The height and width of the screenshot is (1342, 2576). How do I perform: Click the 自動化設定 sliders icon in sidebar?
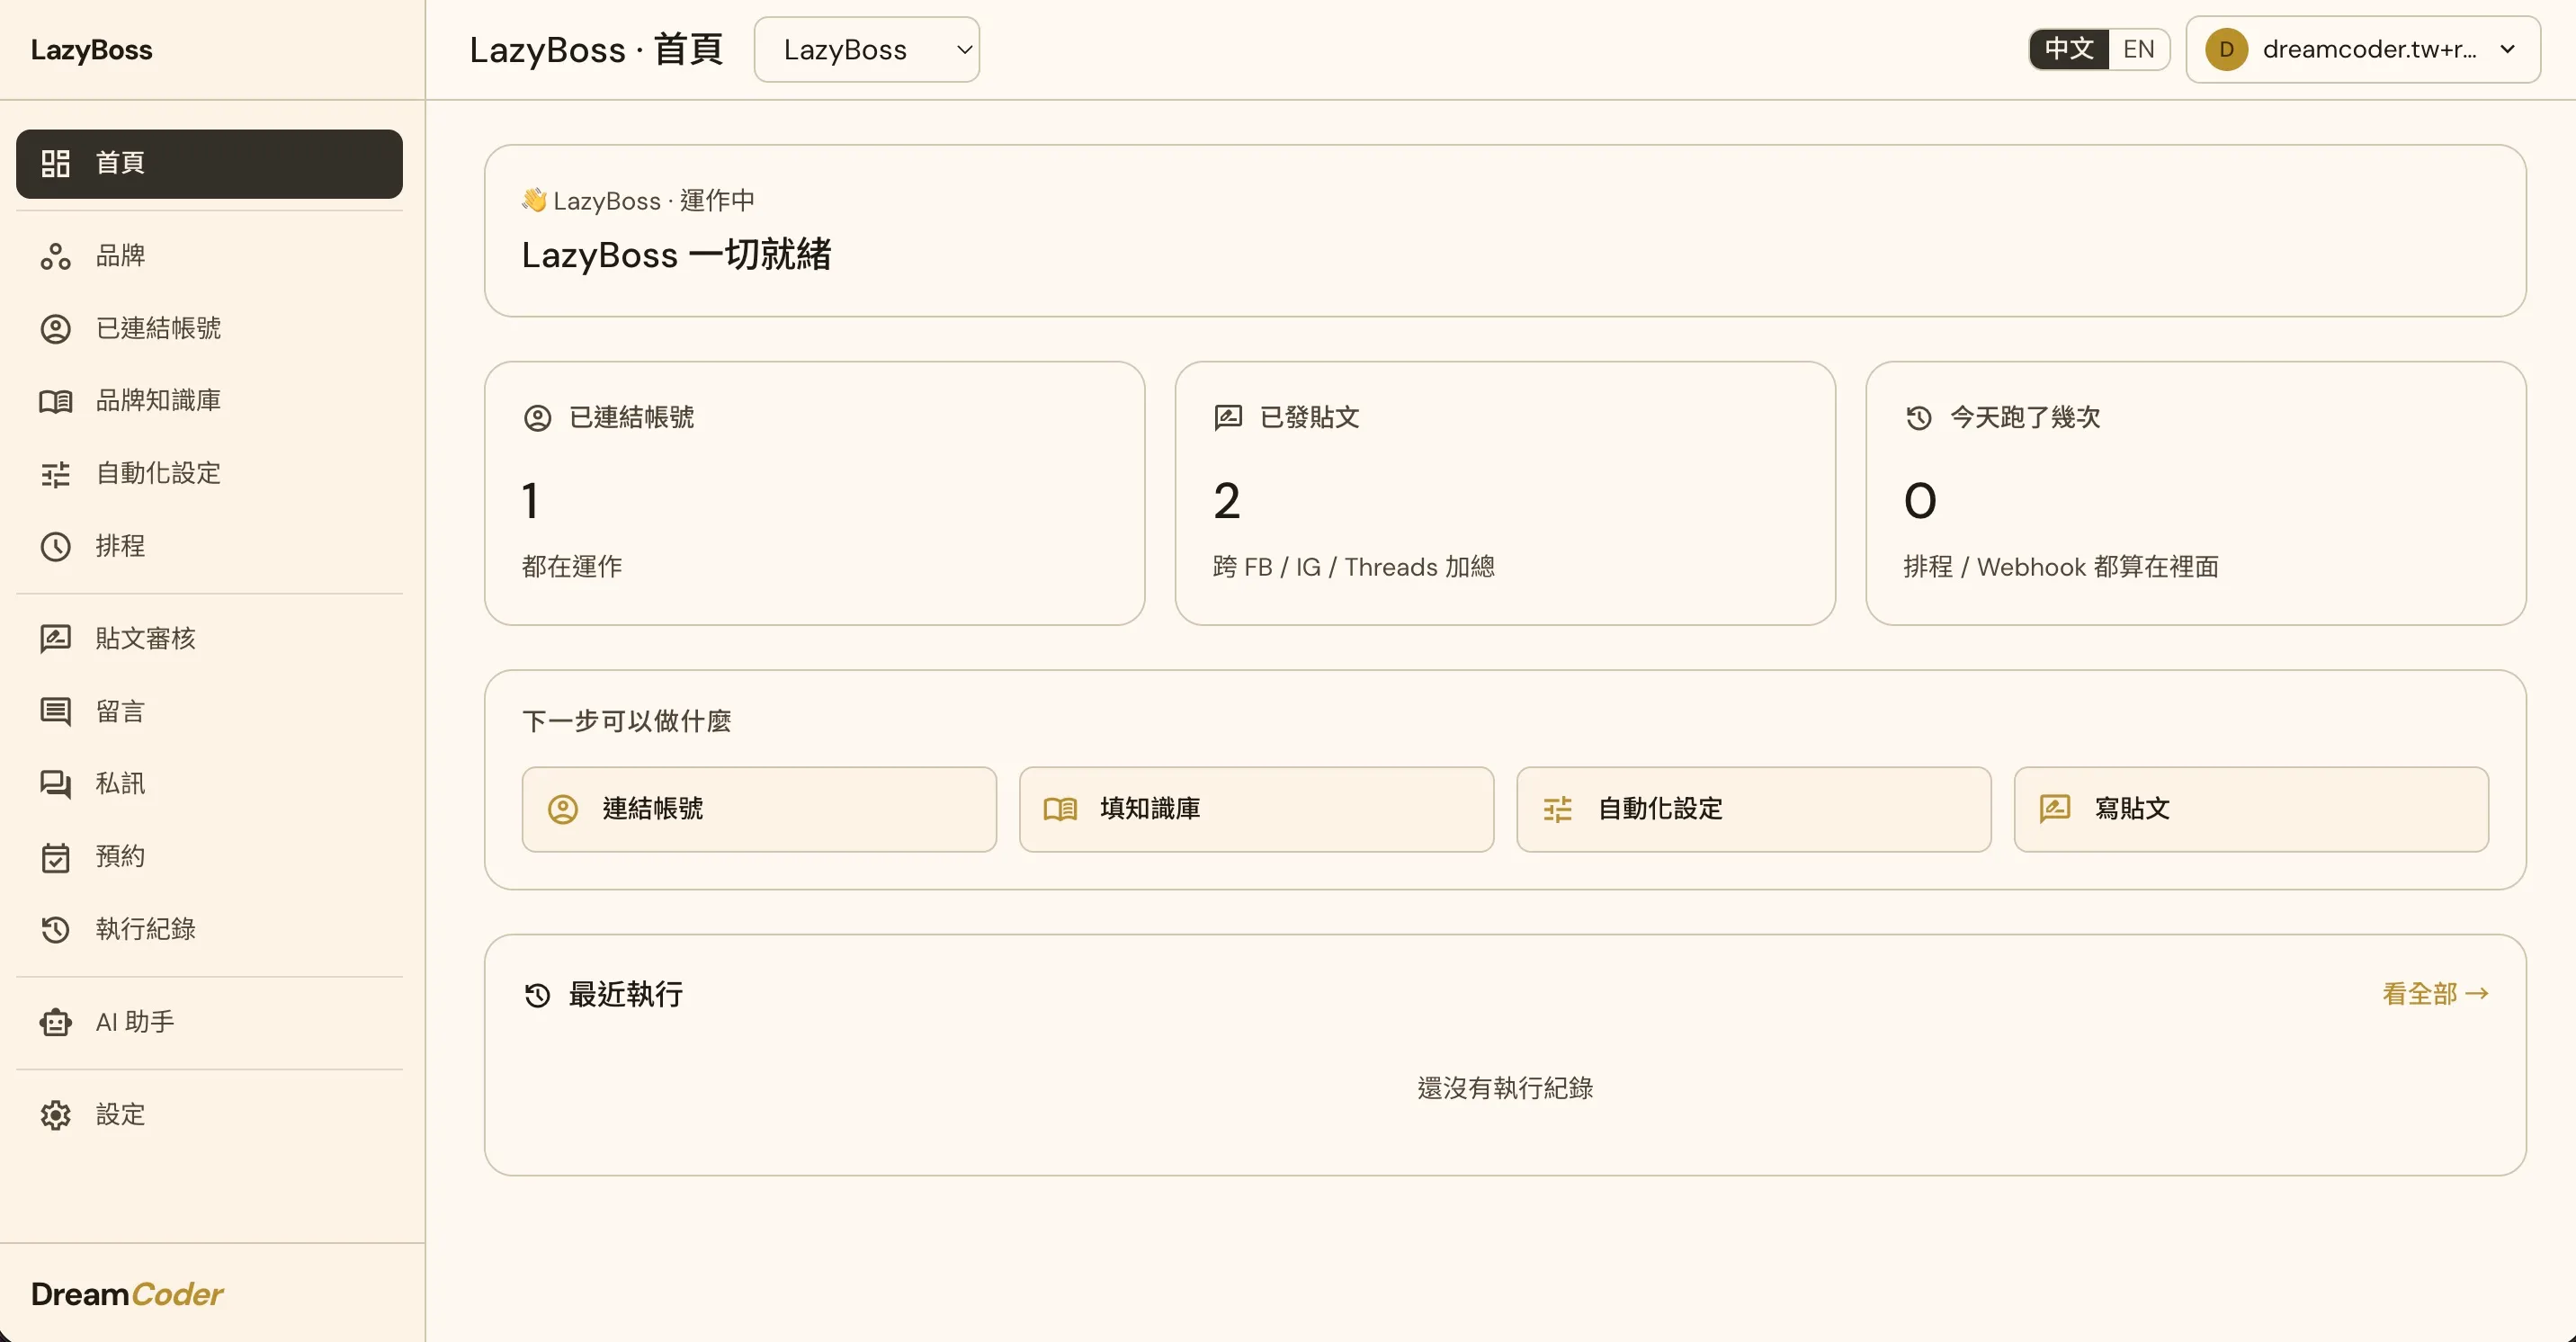pyautogui.click(x=55, y=474)
